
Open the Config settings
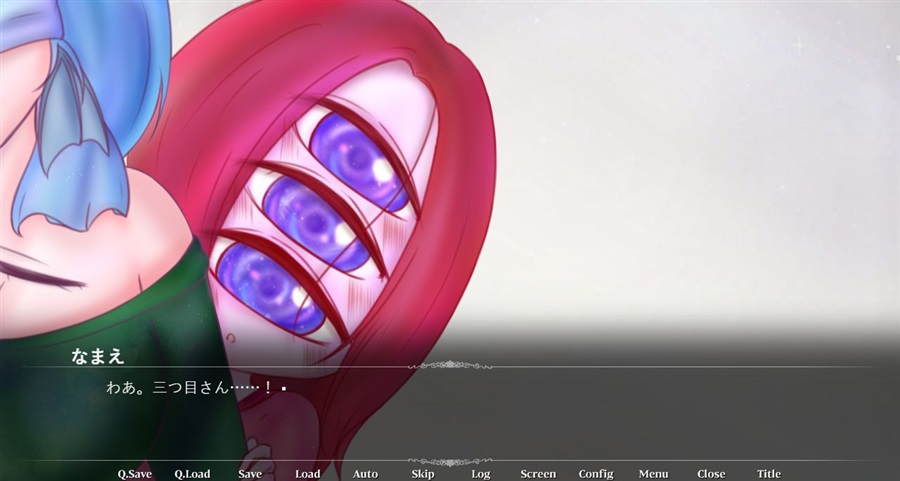coord(596,474)
